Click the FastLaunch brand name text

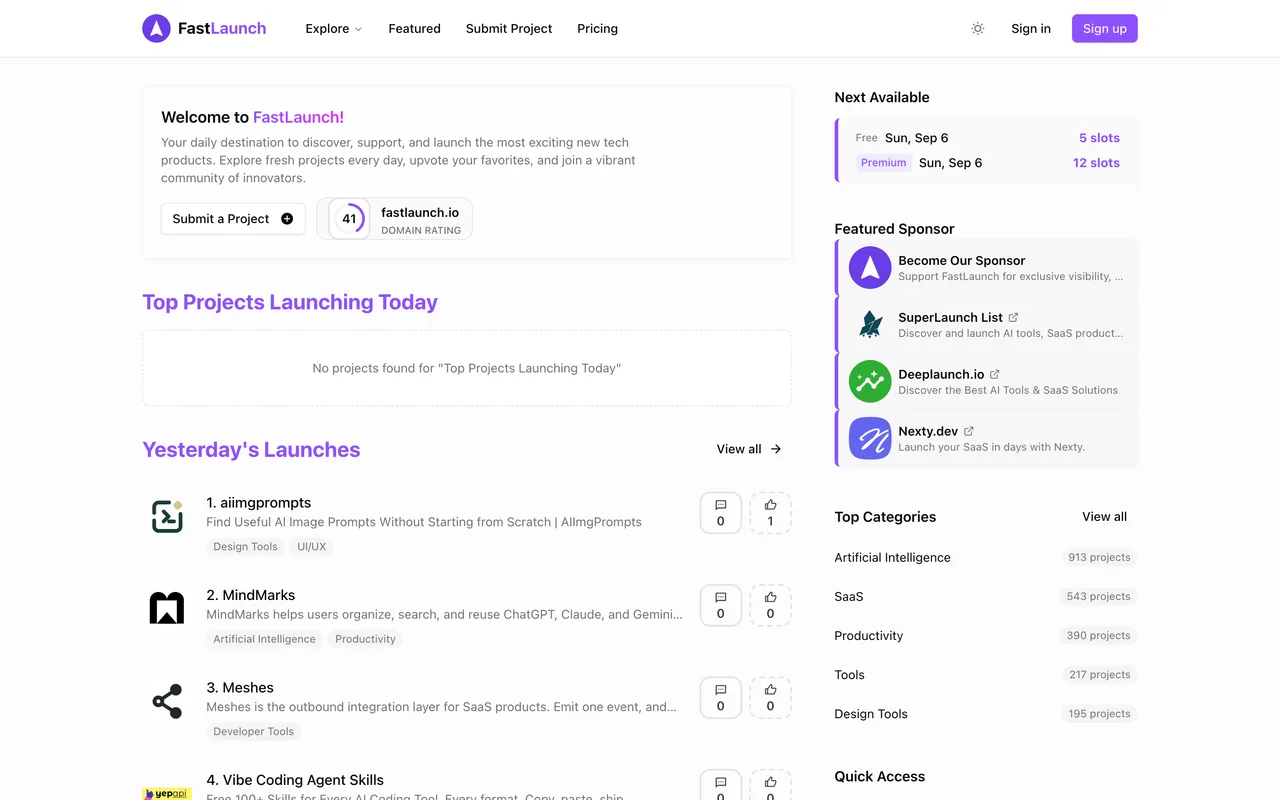click(222, 29)
